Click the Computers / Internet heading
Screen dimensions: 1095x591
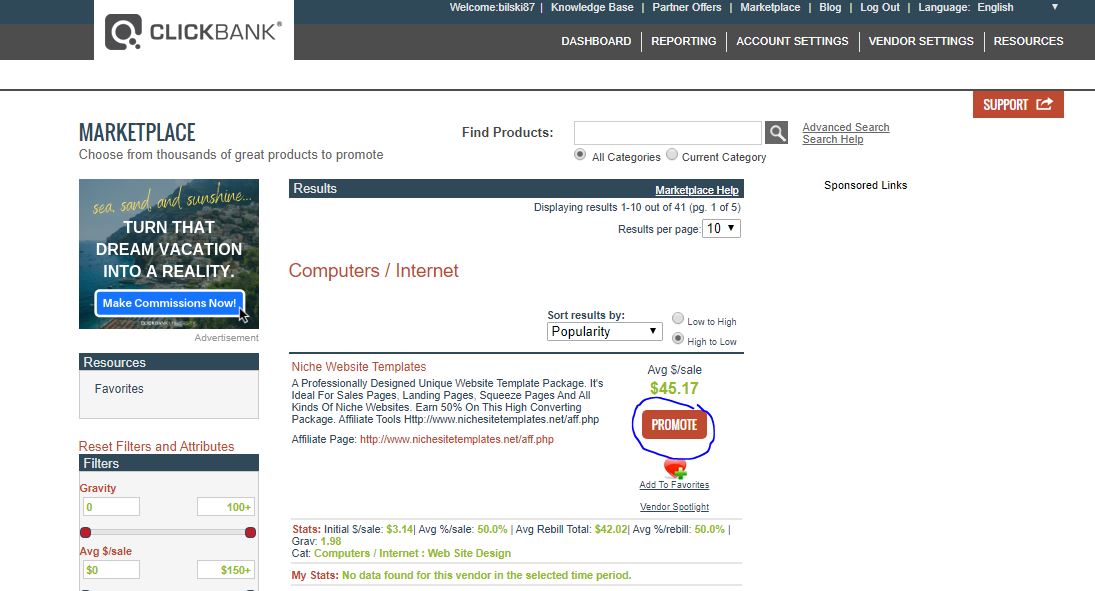(x=374, y=270)
